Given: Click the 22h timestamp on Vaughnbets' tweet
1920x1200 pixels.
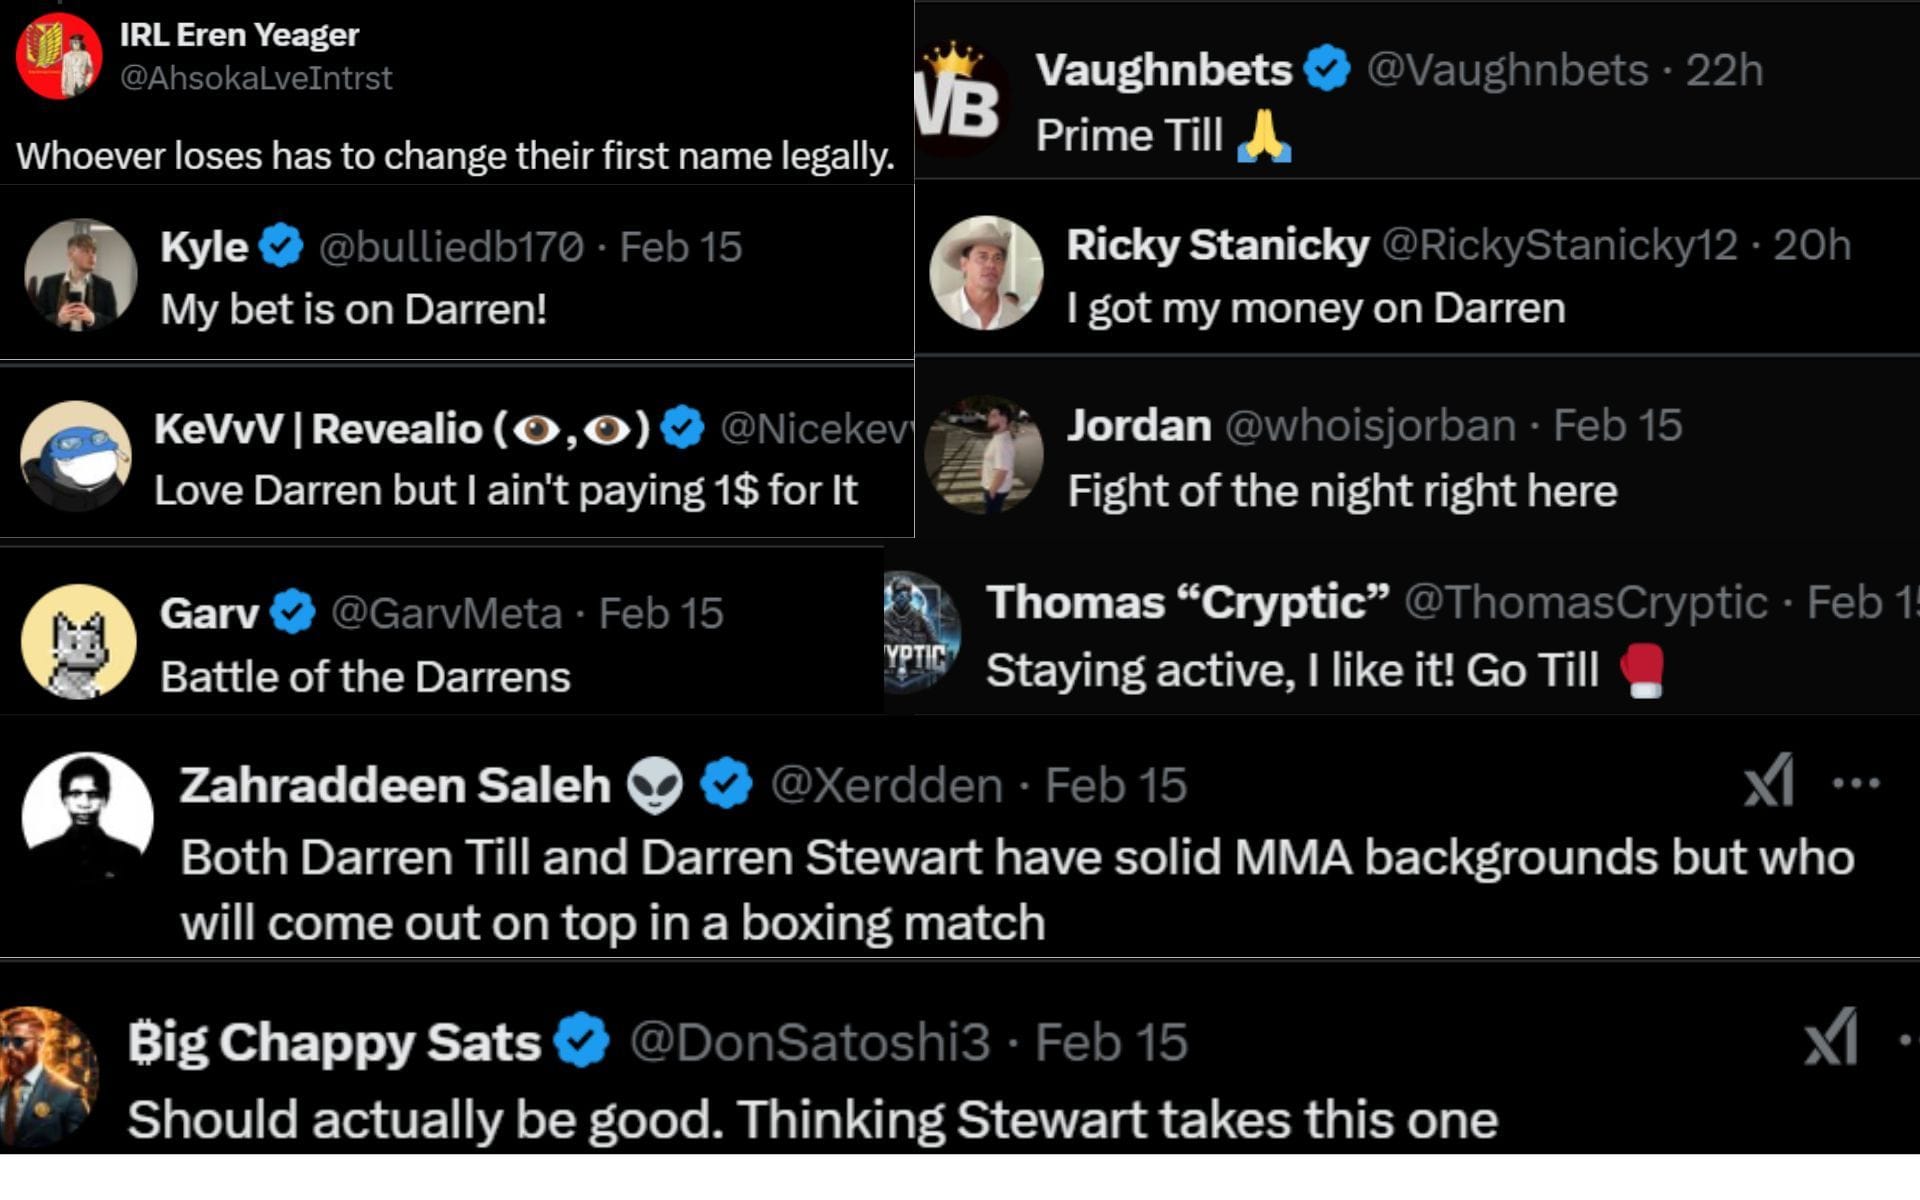Looking at the screenshot, I should coord(1724,70).
